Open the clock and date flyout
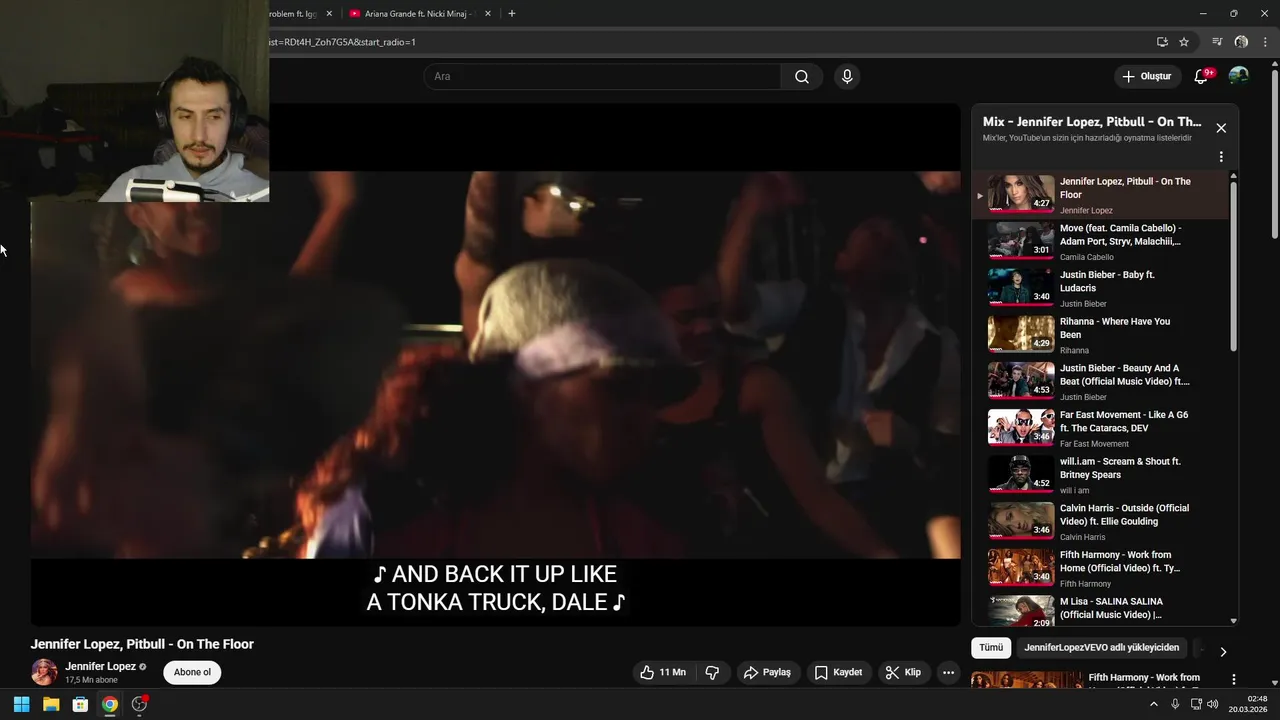 1249,704
